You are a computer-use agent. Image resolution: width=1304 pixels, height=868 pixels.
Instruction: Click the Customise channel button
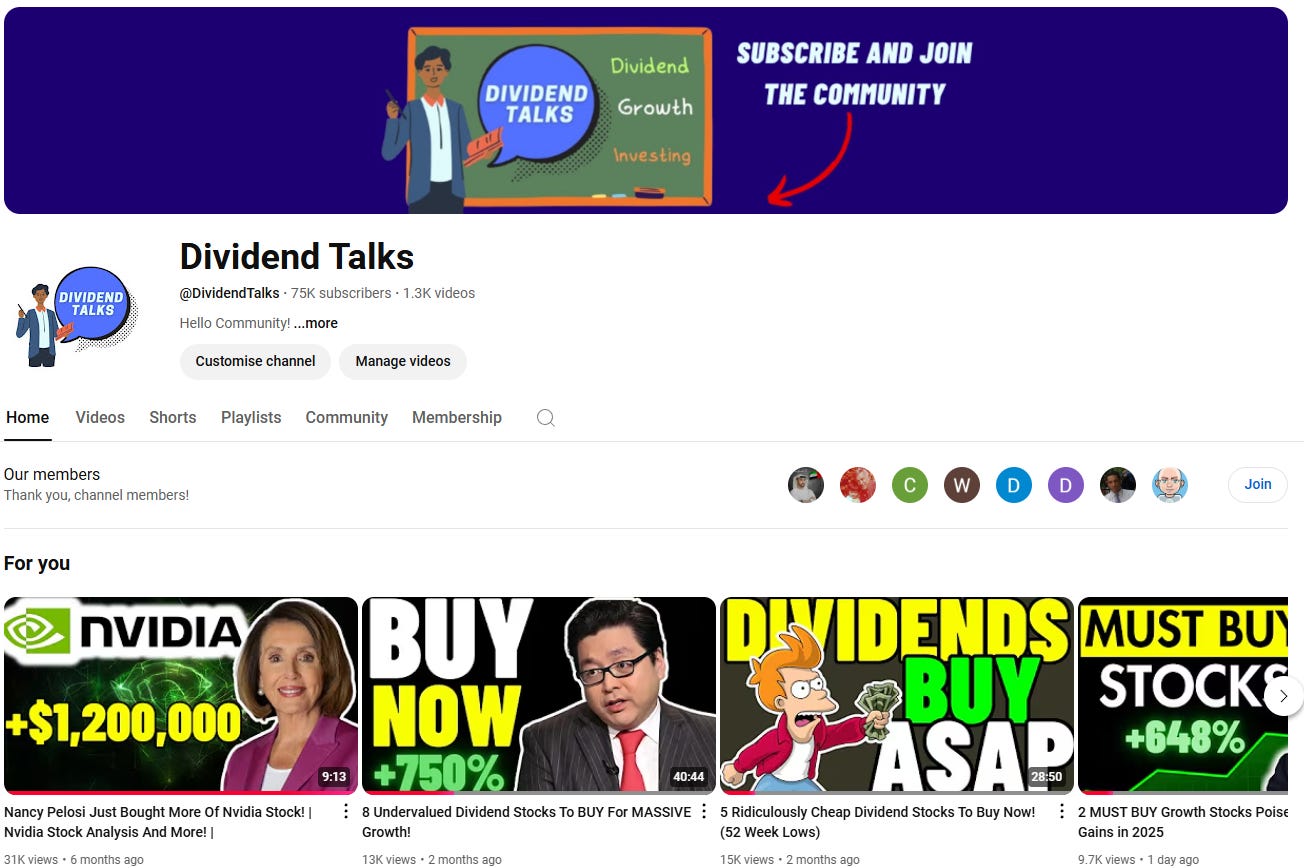(255, 361)
